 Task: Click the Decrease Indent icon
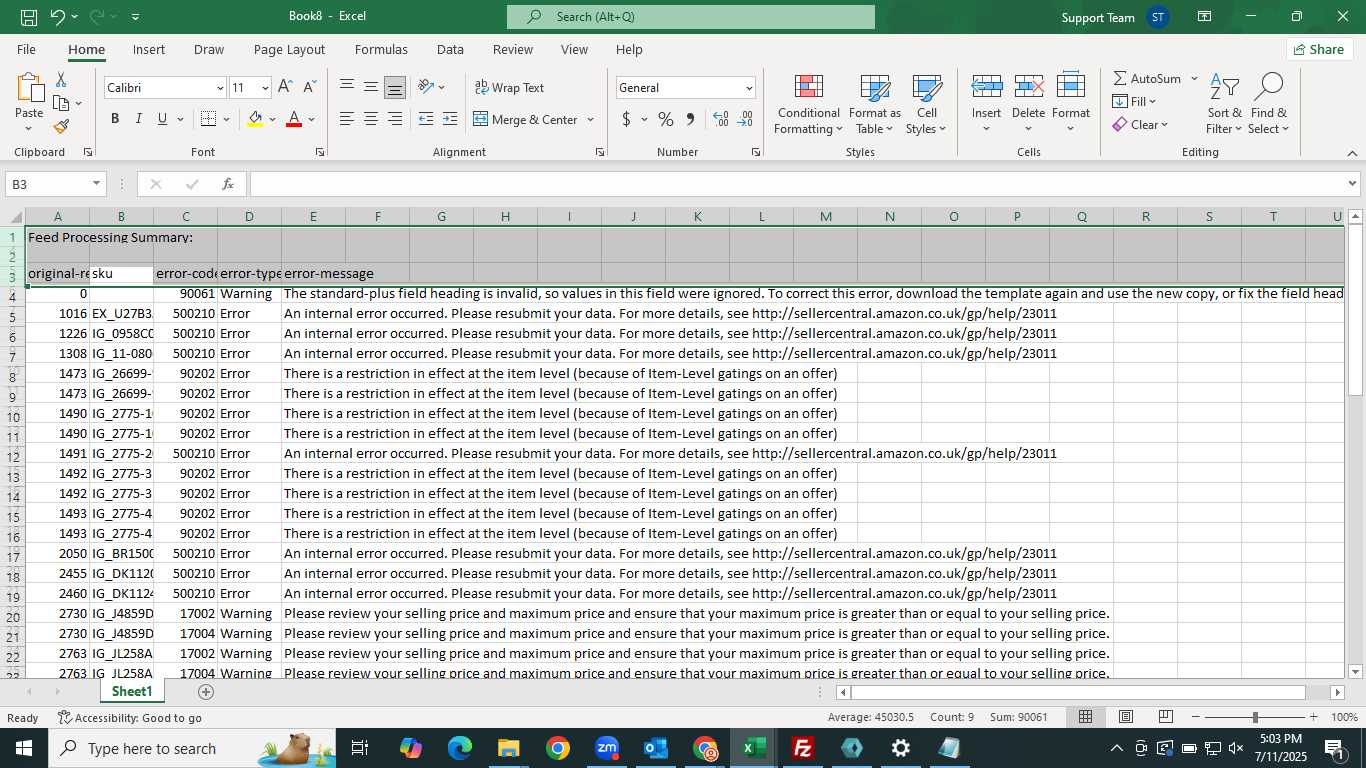[x=426, y=119]
